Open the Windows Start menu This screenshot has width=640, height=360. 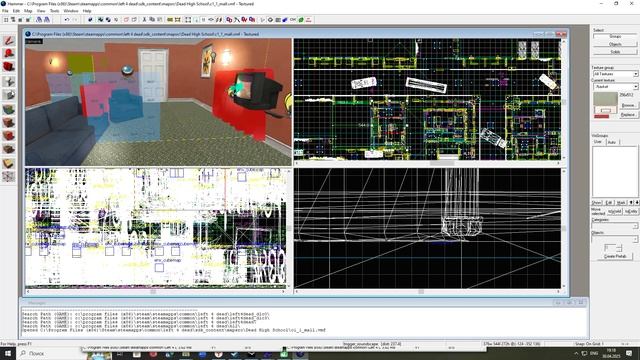8,353
